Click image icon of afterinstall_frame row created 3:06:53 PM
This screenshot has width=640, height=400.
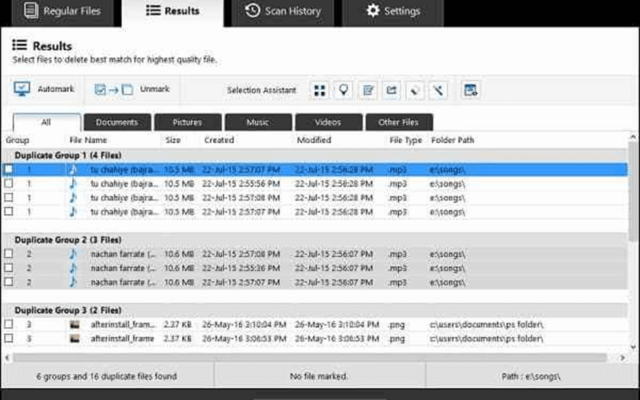point(75,338)
